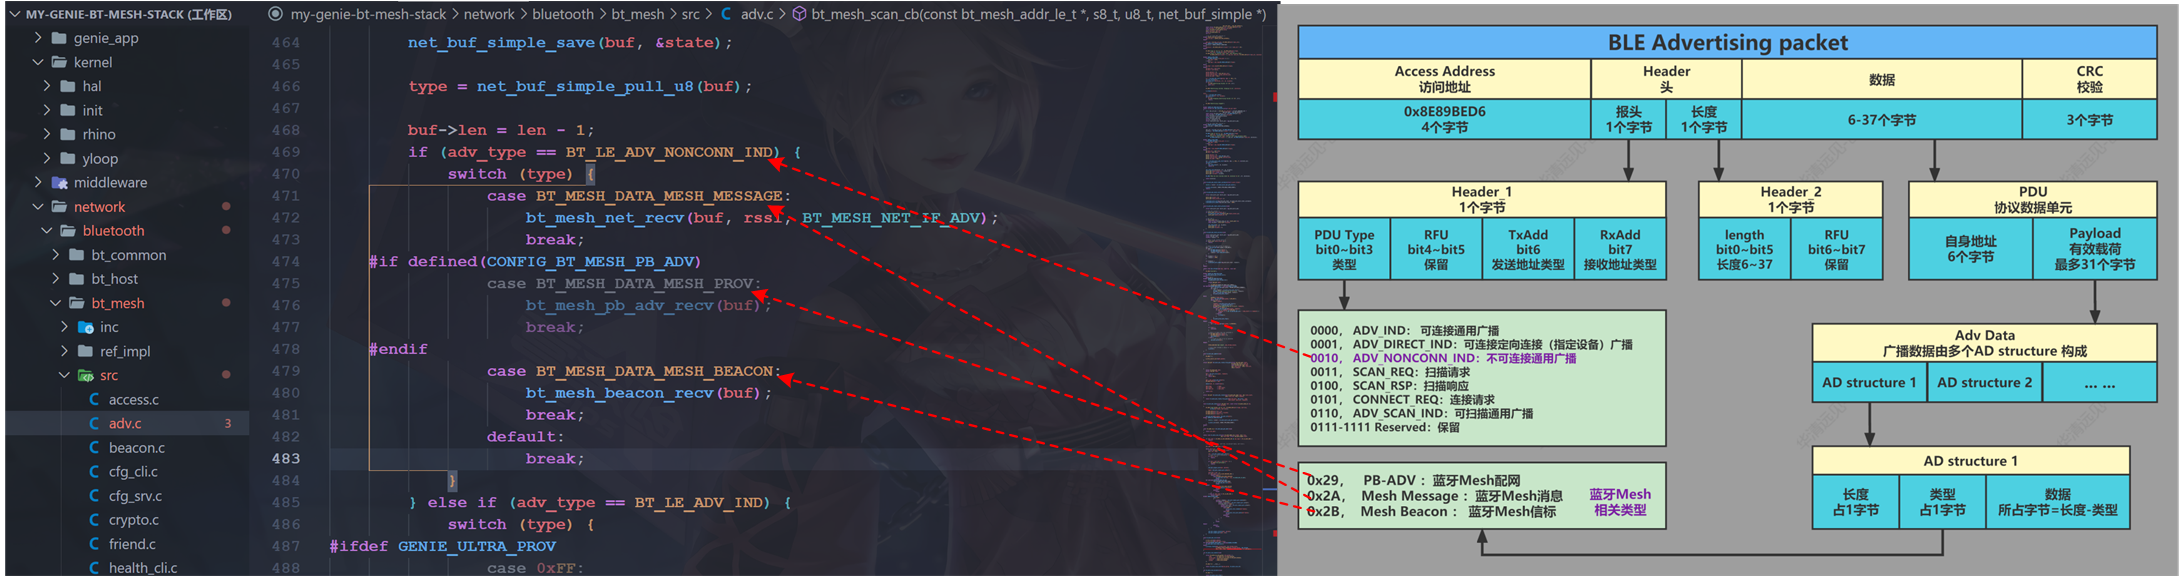The width and height of the screenshot is (2184, 577).
Task: Click the bt_mesh breadcrumb segment
Action: click(637, 14)
